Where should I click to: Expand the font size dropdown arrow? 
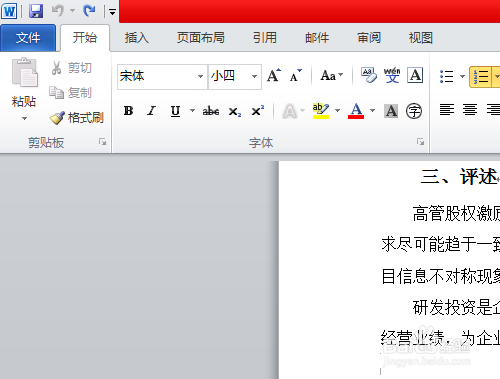pyautogui.click(x=254, y=76)
